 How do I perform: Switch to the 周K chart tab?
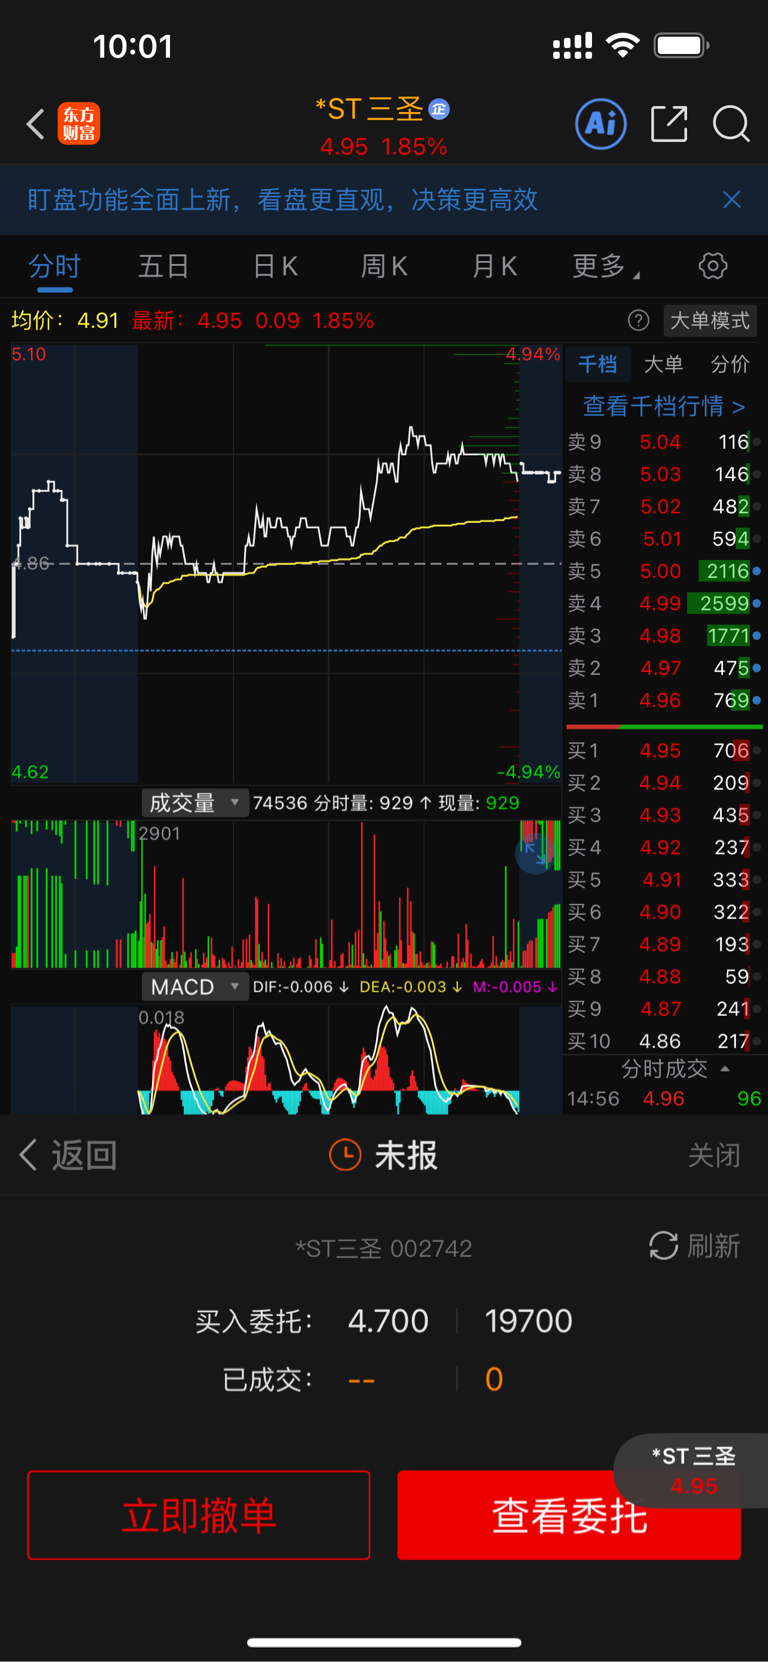coord(384,266)
